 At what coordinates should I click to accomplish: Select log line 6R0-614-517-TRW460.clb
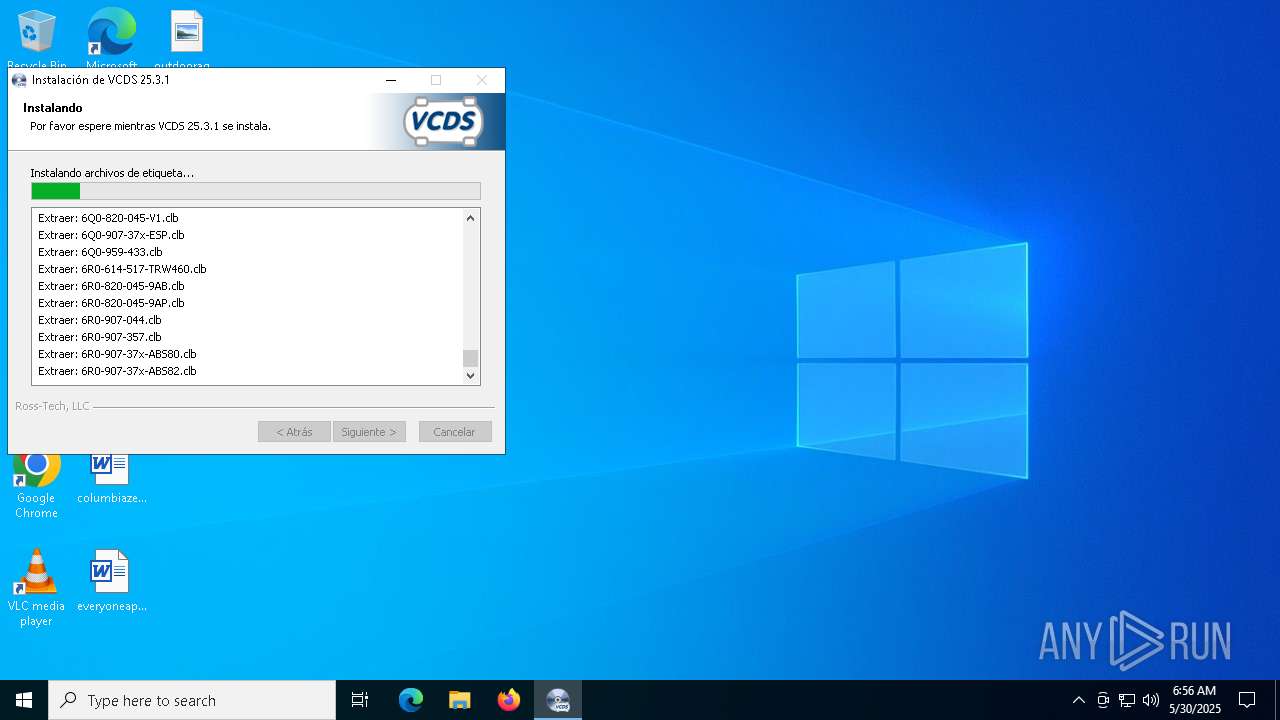click(122, 269)
